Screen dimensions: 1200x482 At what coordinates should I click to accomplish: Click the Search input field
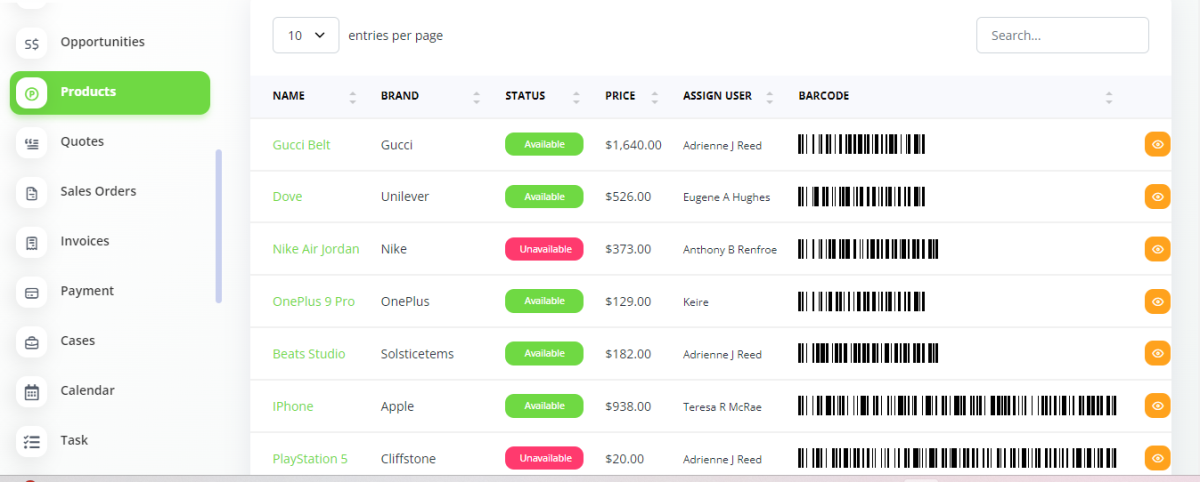pos(1062,35)
